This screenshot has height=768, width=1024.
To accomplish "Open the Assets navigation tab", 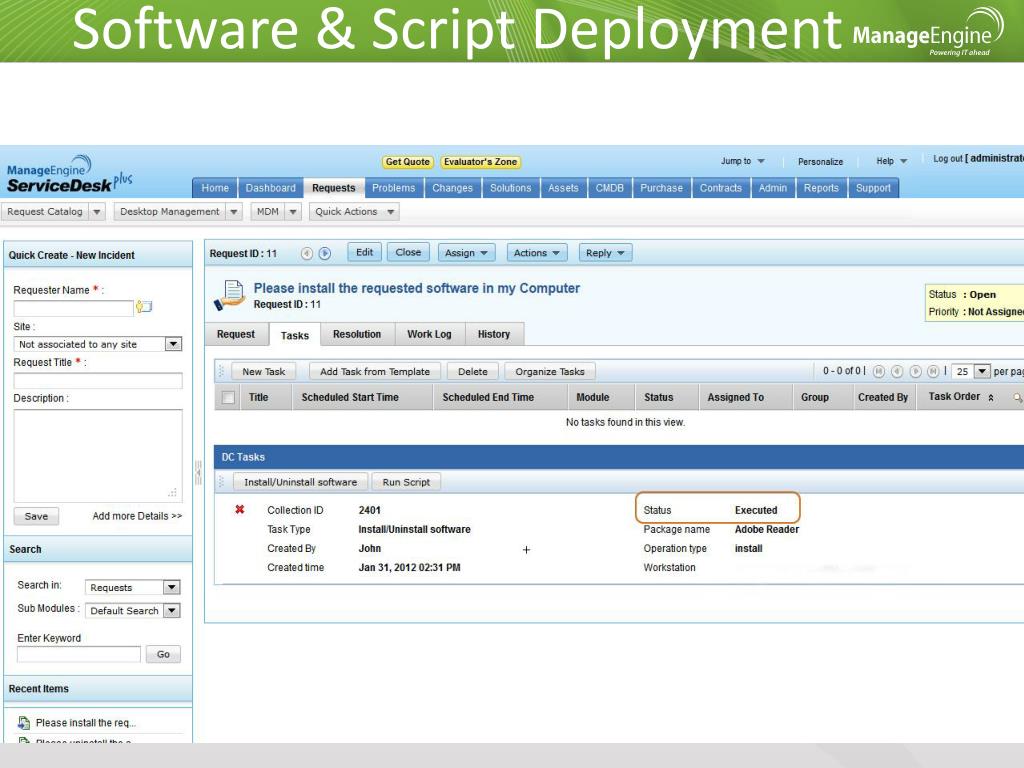I will pos(563,188).
